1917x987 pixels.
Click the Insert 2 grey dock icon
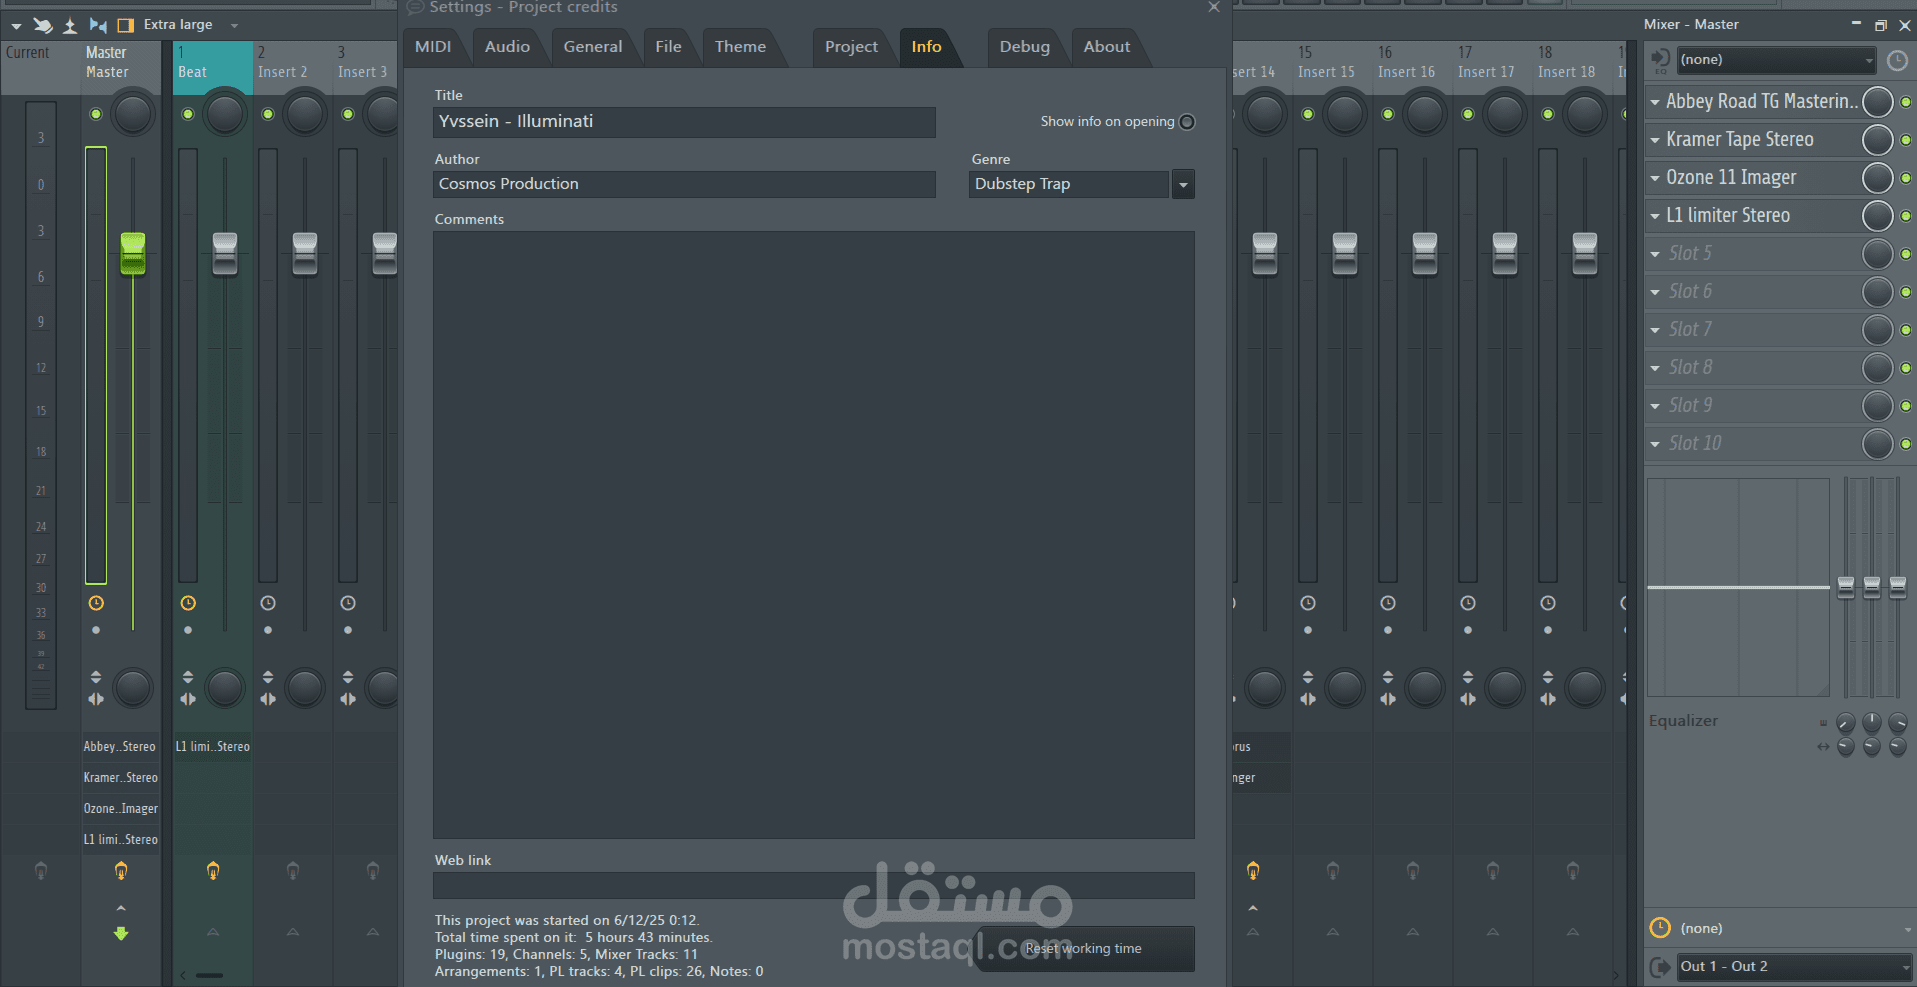click(x=293, y=871)
